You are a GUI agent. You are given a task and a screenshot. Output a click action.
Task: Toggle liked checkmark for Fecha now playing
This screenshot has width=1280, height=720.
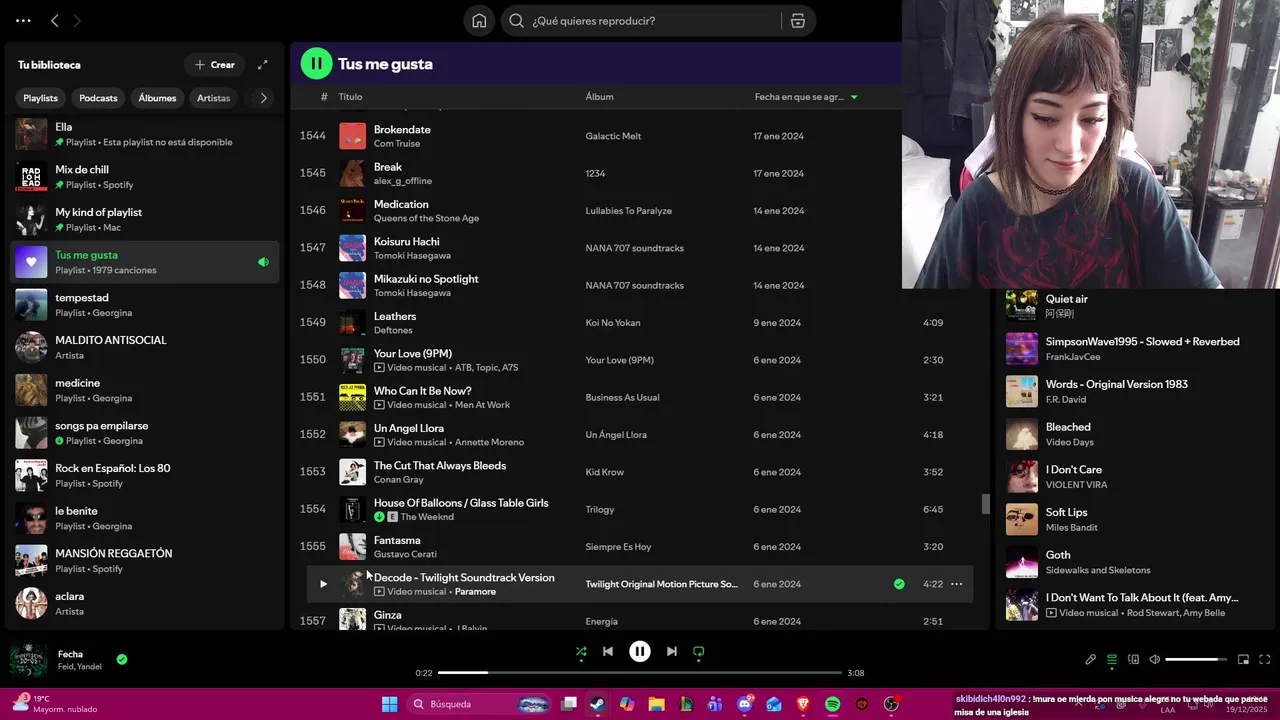click(122, 660)
